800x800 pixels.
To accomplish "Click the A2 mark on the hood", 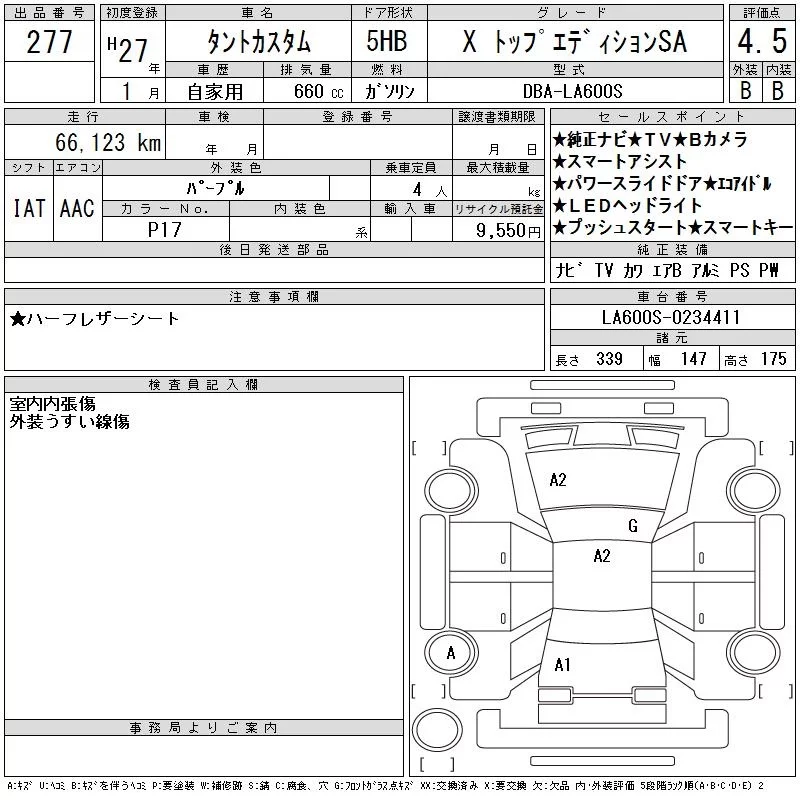I will 558,480.
